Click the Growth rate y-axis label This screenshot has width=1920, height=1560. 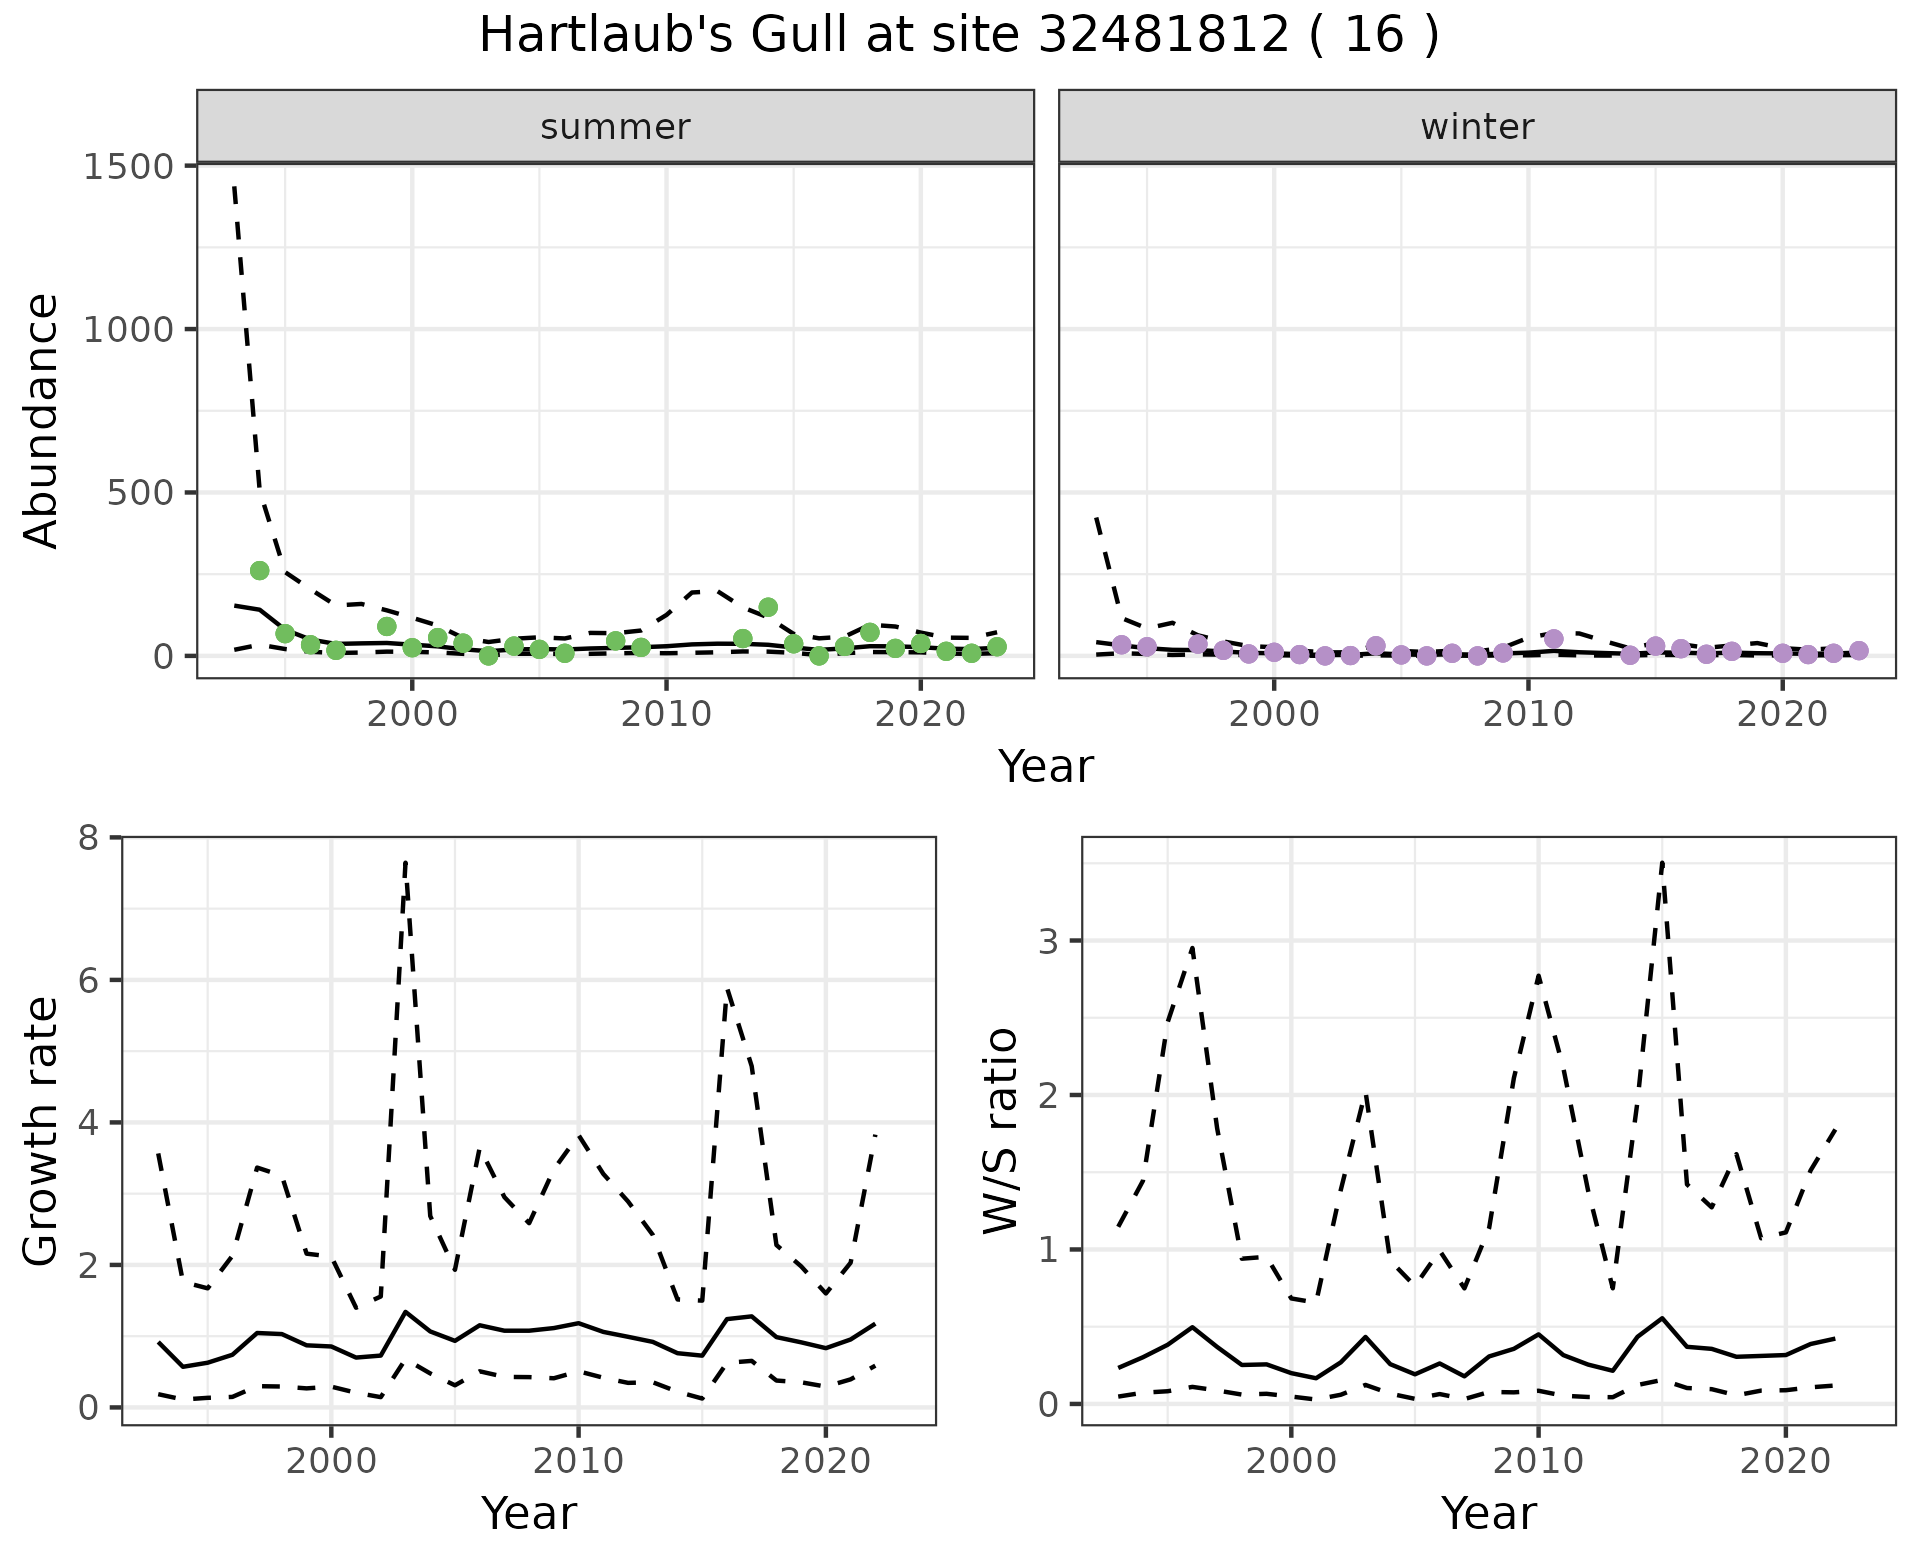(41, 1131)
